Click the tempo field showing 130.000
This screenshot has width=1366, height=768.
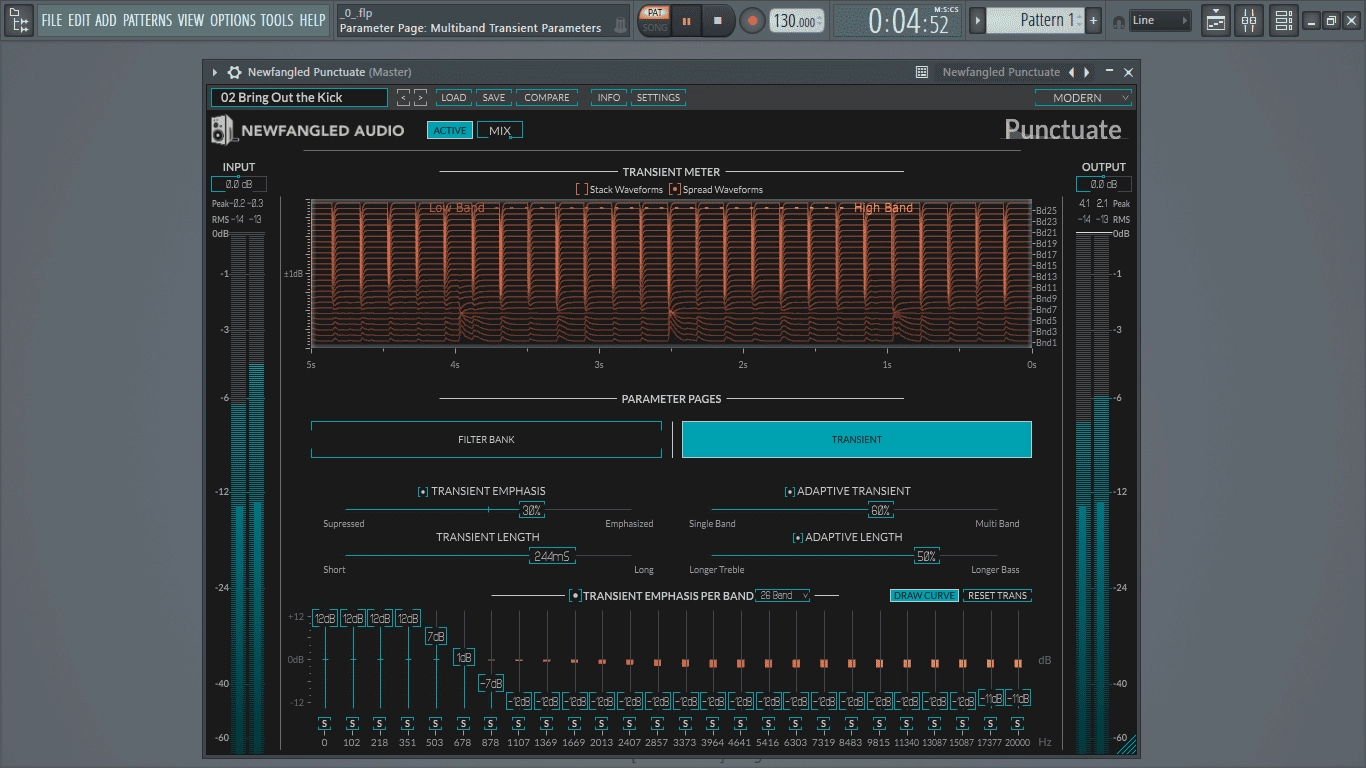tap(797, 21)
